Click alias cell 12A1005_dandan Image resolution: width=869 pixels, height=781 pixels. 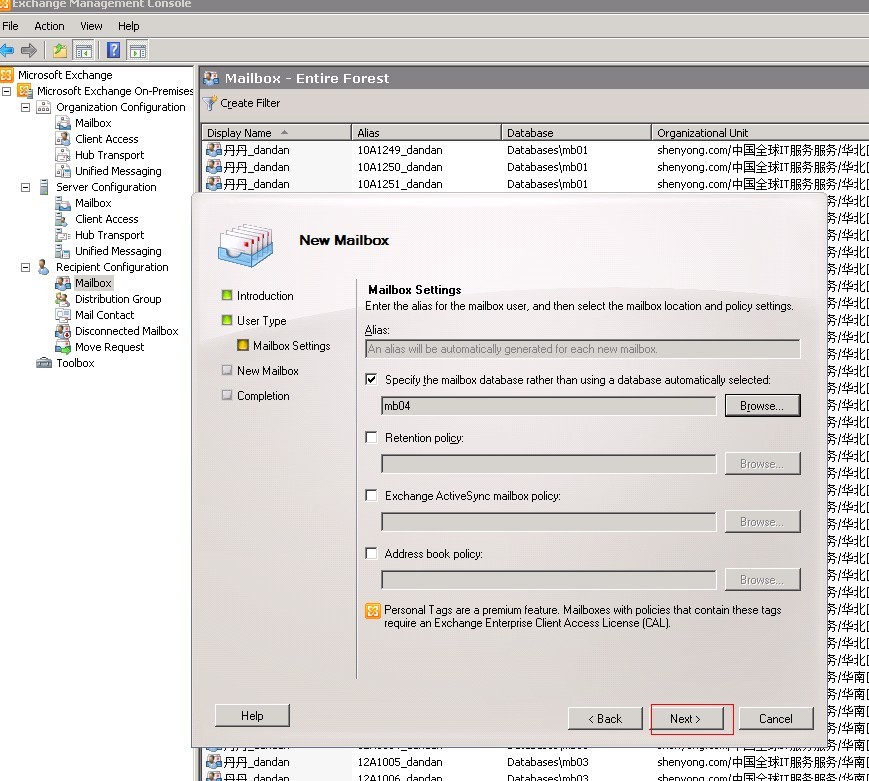click(x=400, y=762)
